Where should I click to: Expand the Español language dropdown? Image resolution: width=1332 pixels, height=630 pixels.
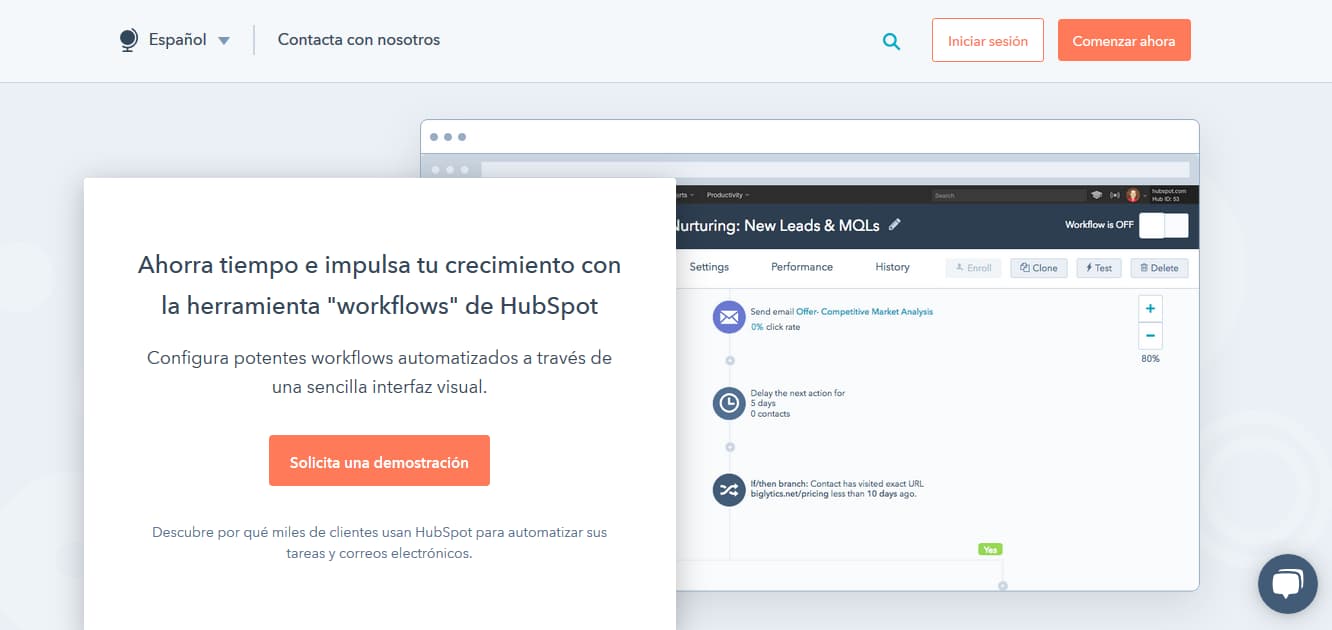(x=223, y=40)
